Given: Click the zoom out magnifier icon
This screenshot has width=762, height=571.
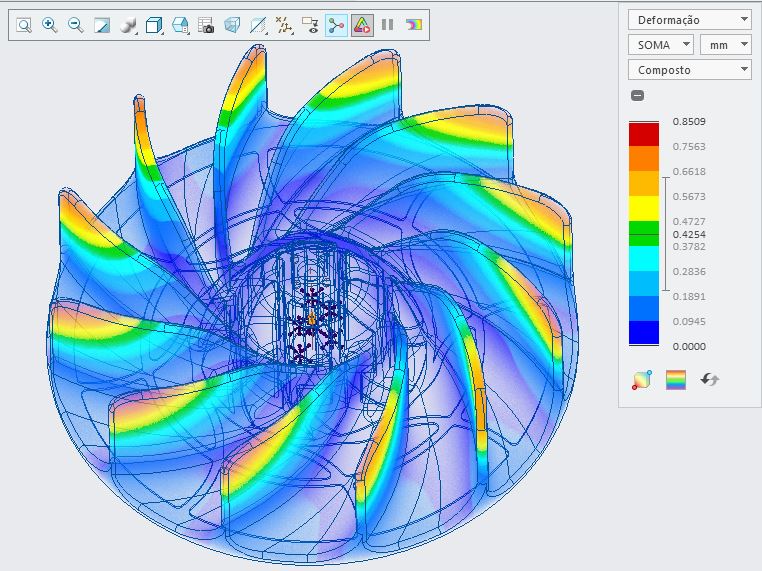Looking at the screenshot, I should pyautogui.click(x=75, y=25).
